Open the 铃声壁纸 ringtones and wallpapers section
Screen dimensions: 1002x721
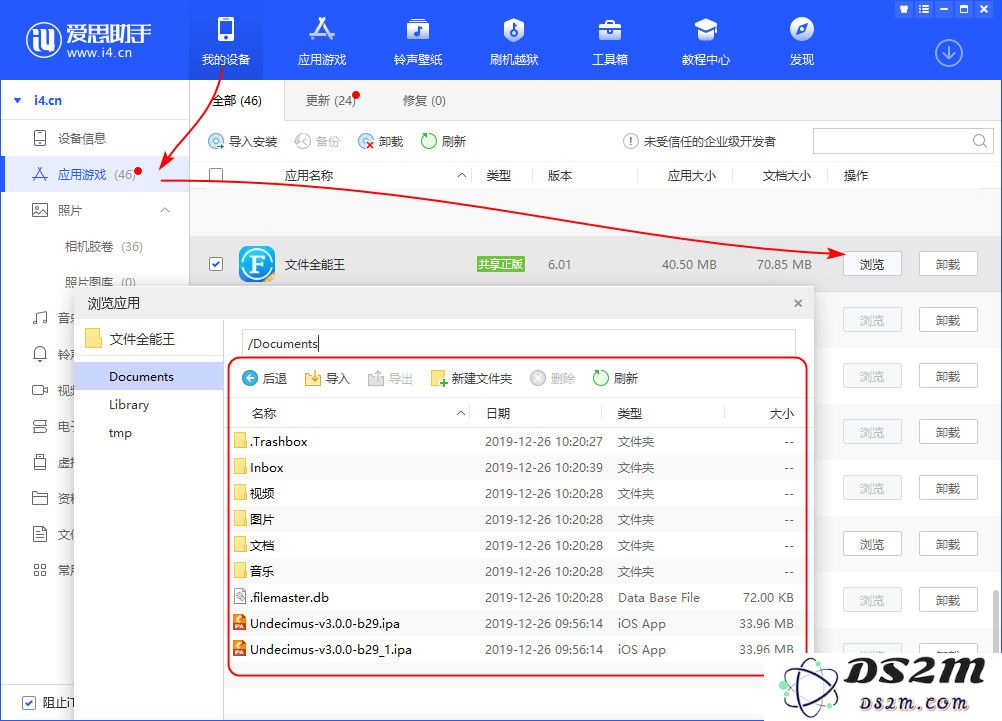pyautogui.click(x=418, y=41)
